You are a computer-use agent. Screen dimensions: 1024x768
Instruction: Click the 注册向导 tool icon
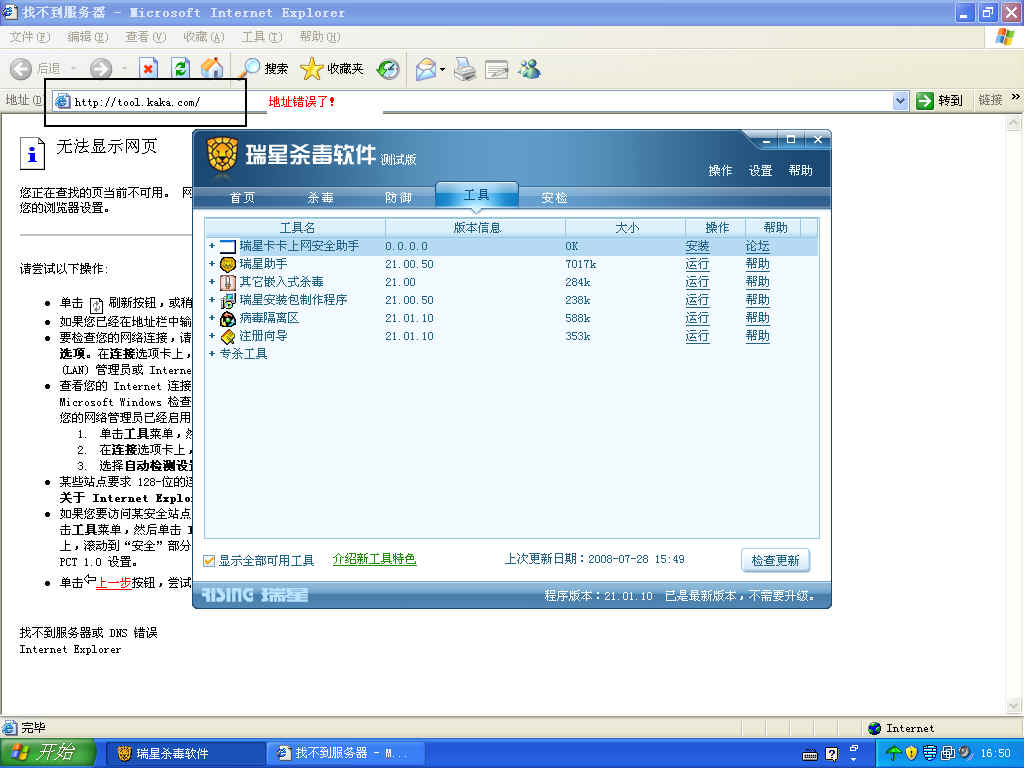coord(228,336)
